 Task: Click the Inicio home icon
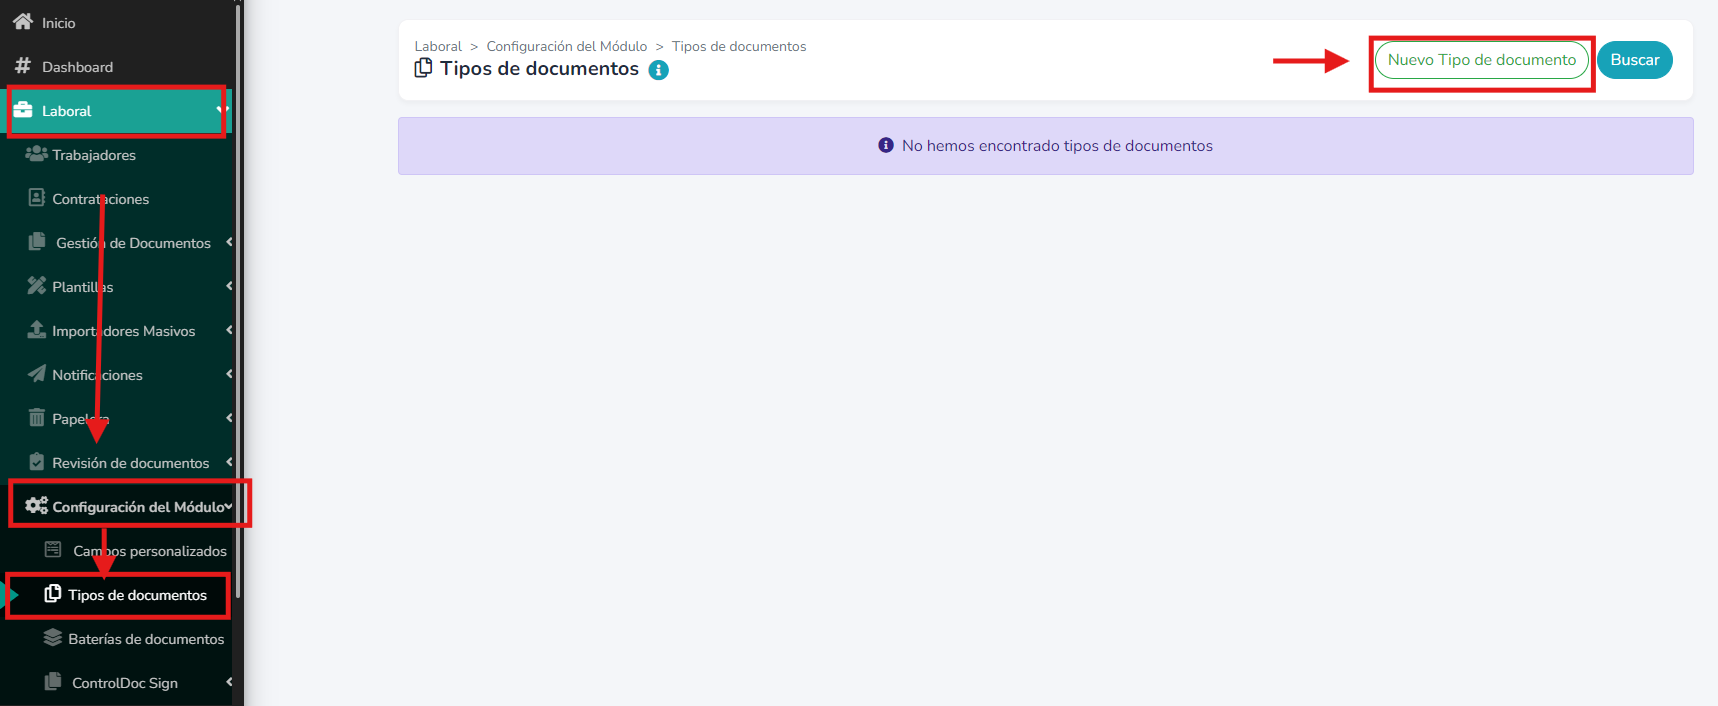coord(22,21)
